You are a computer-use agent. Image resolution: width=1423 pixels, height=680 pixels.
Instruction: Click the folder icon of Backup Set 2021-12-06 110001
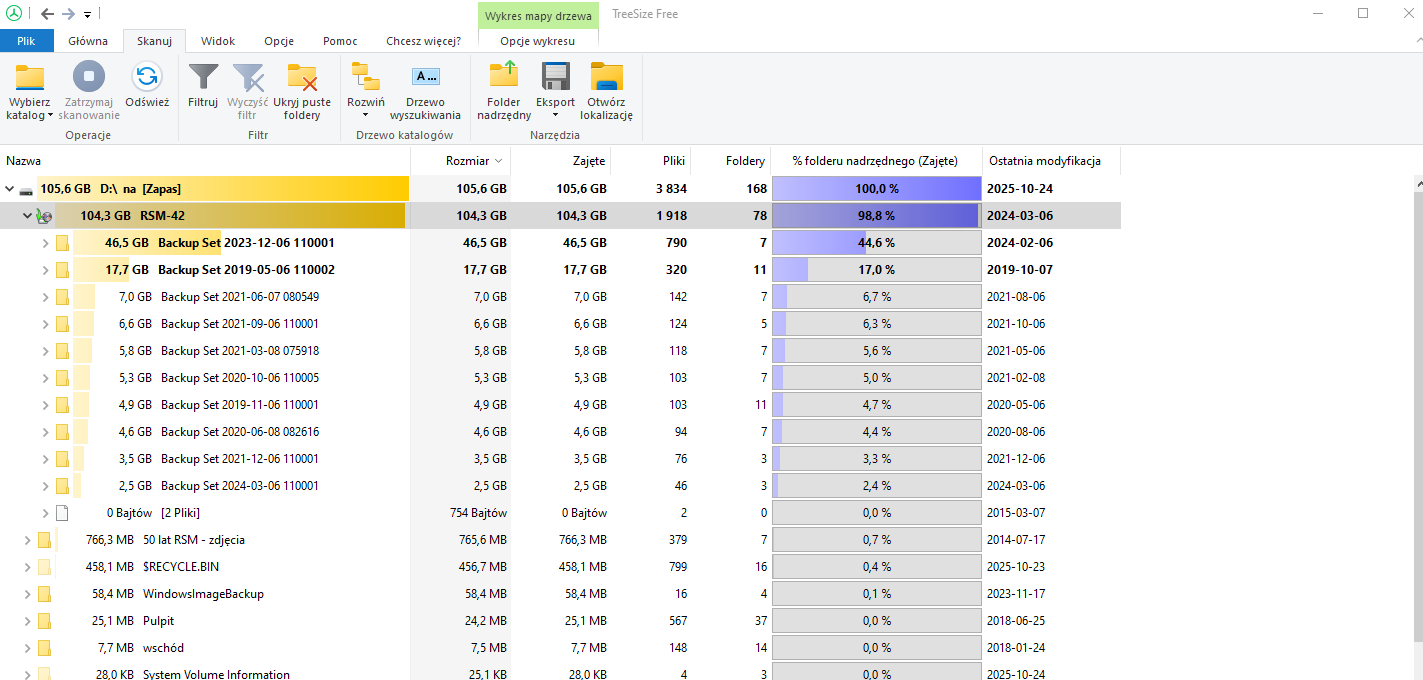click(62, 458)
